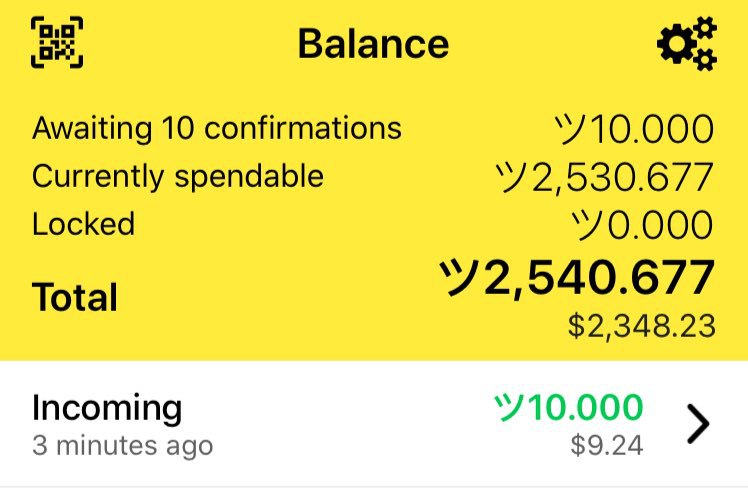The height and width of the screenshot is (494, 748).
Task: Tap the large gear of the settings icon
Action: [677, 44]
